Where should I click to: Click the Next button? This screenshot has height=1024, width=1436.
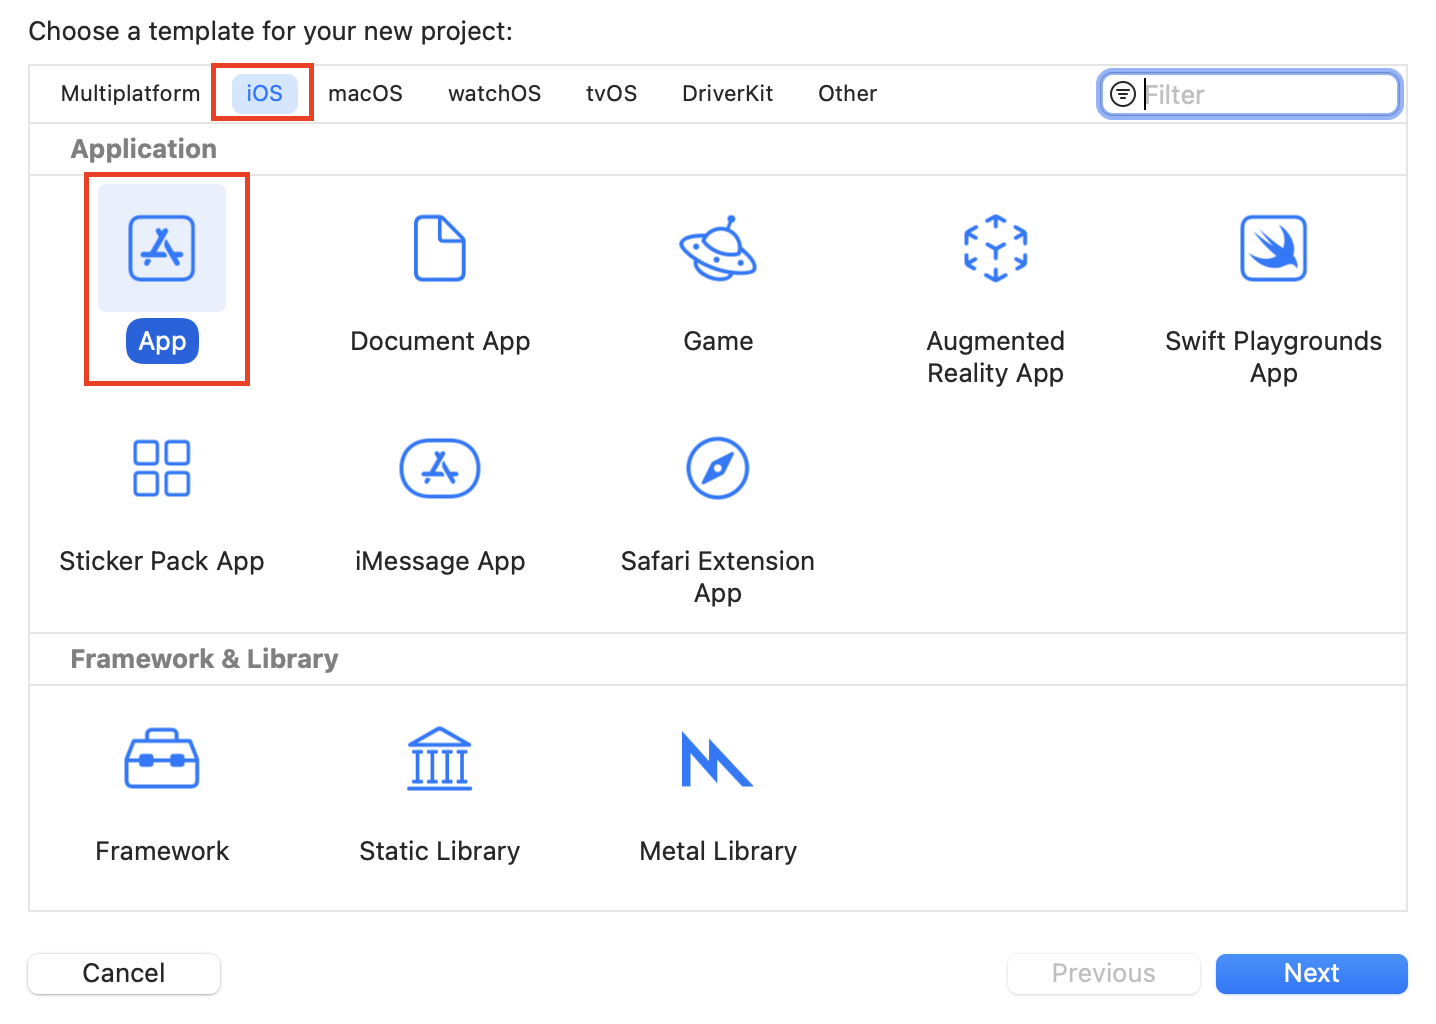tap(1311, 973)
